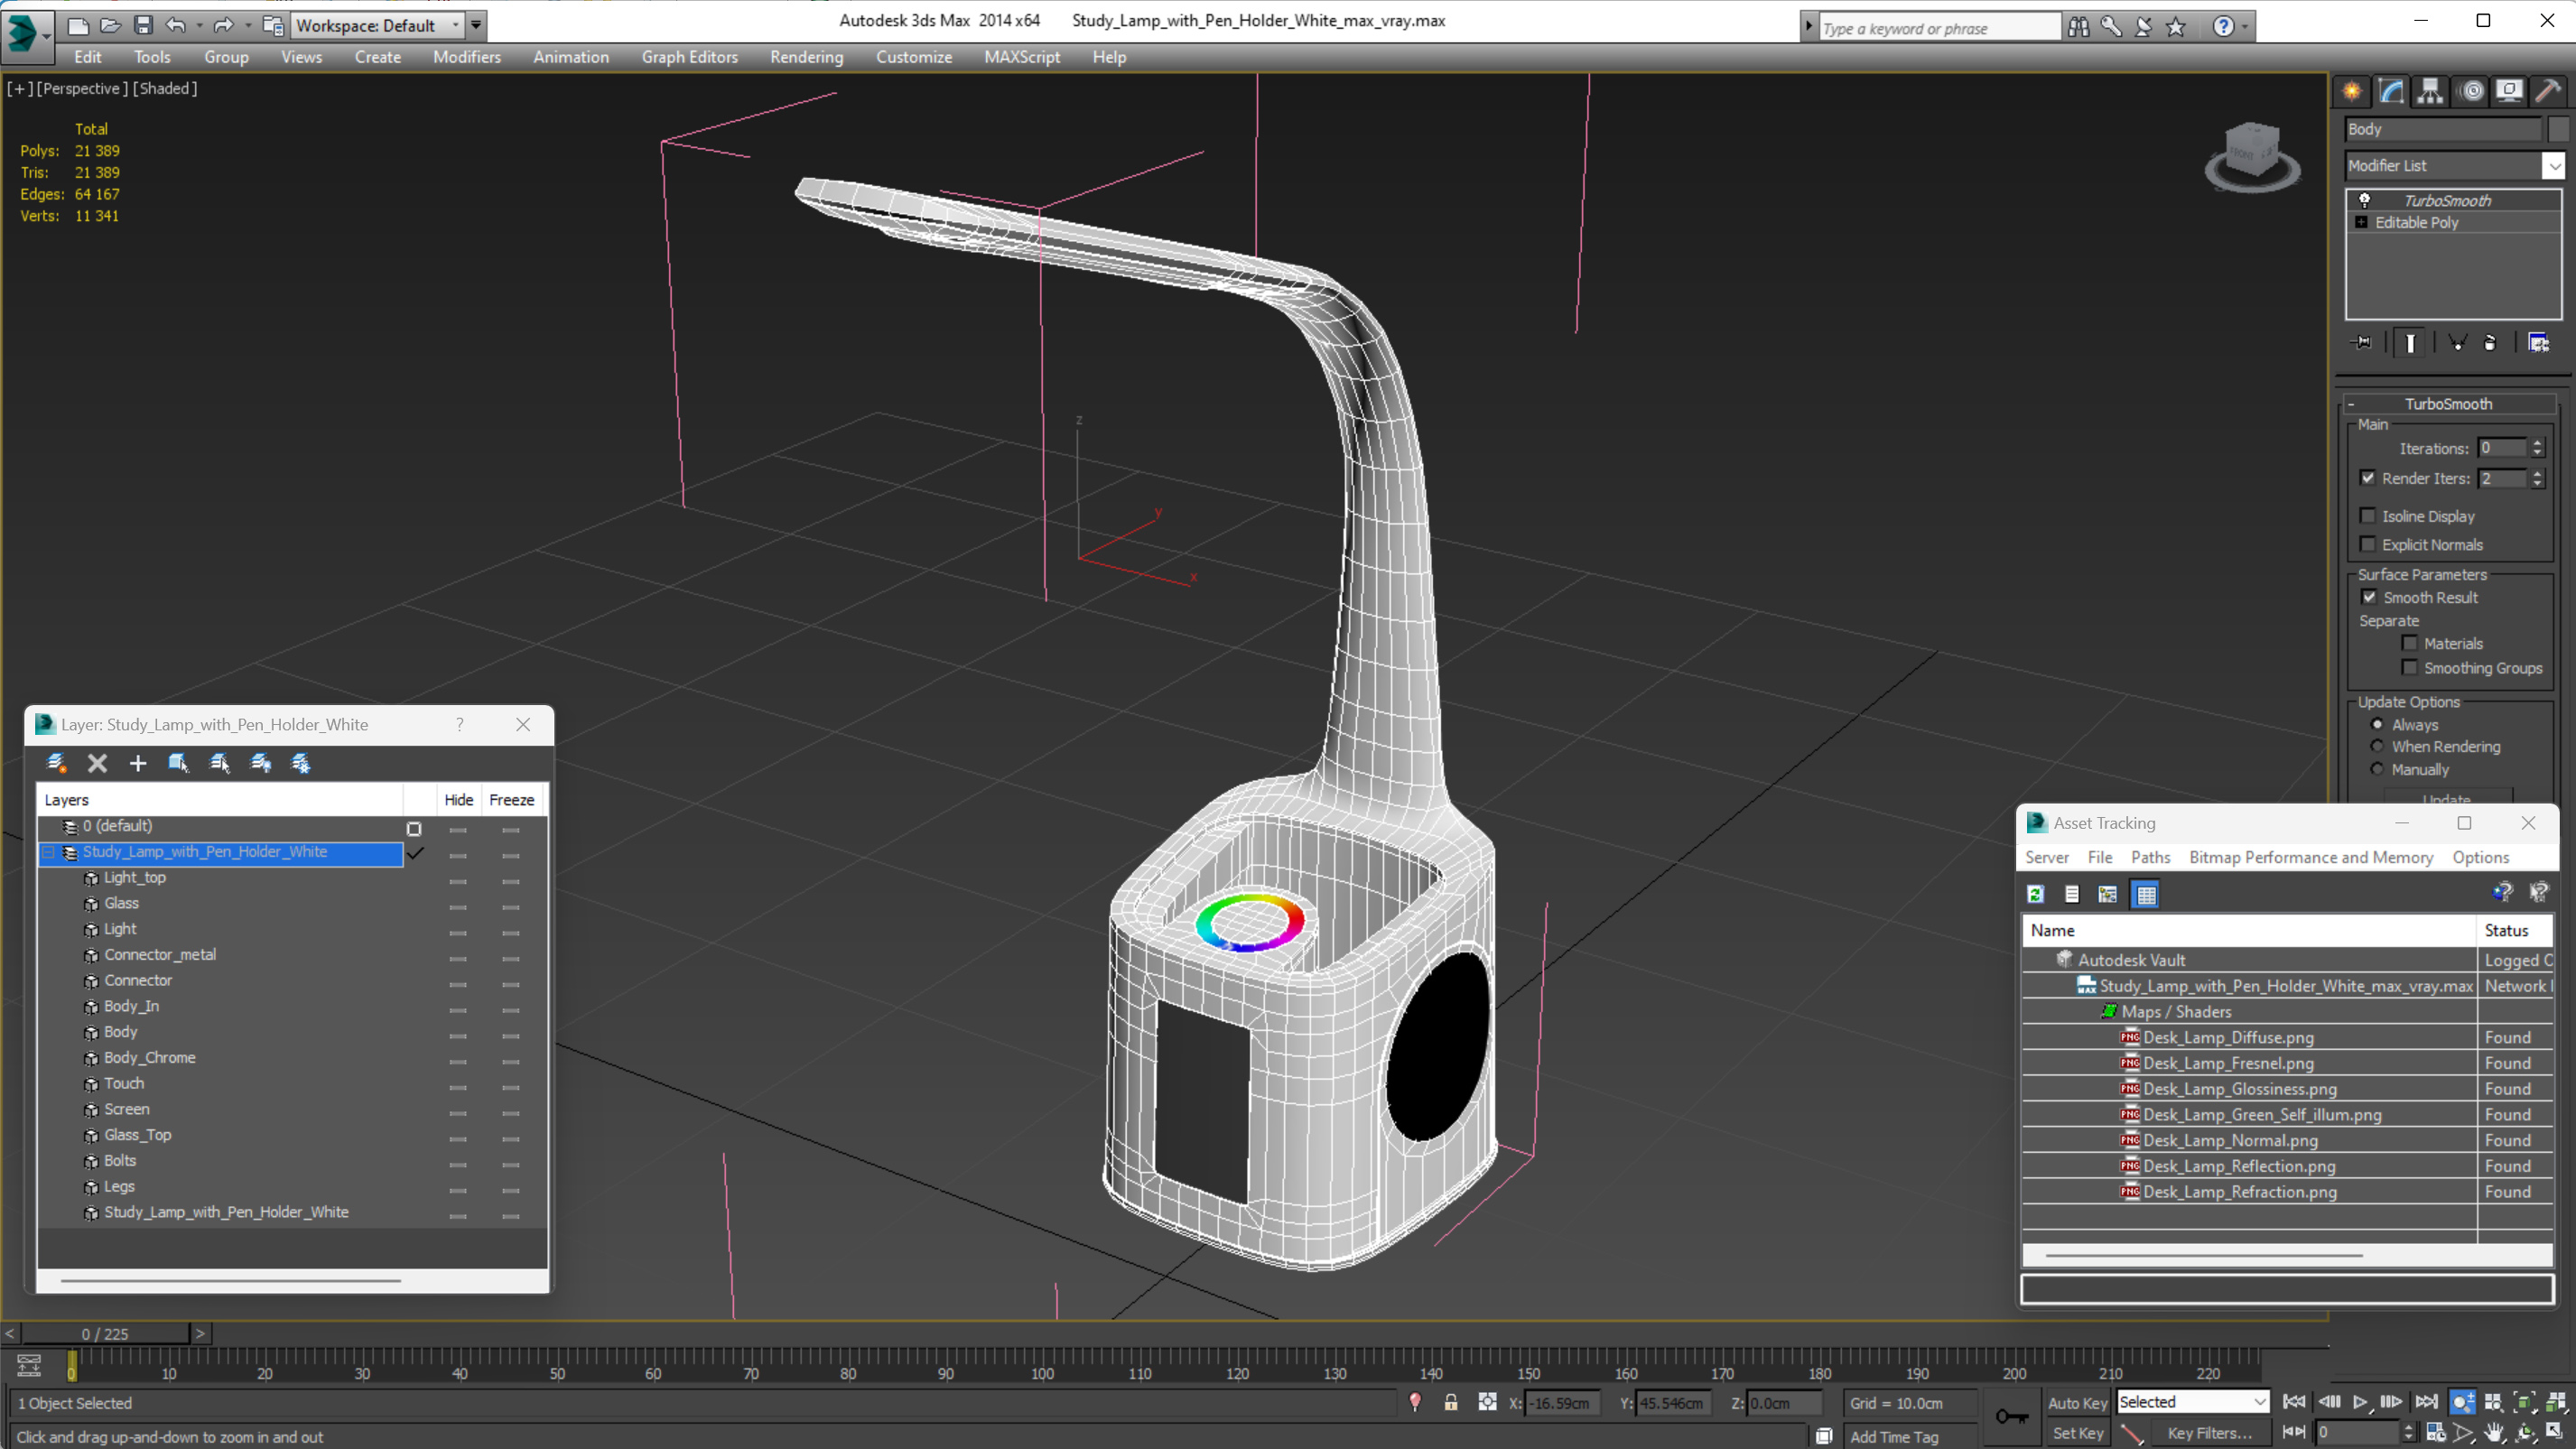Click the table view icon in Asset Tracking
Image resolution: width=2576 pixels, height=1449 pixels.
pyautogui.click(x=2146, y=894)
